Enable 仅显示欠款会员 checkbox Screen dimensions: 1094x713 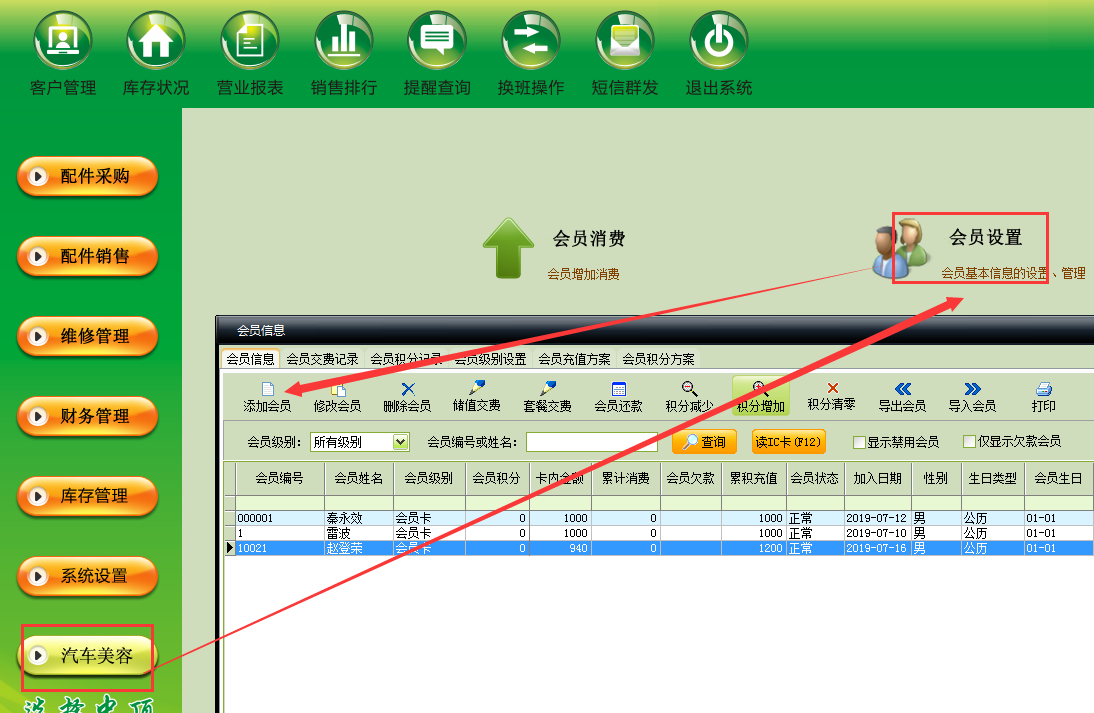pos(969,442)
